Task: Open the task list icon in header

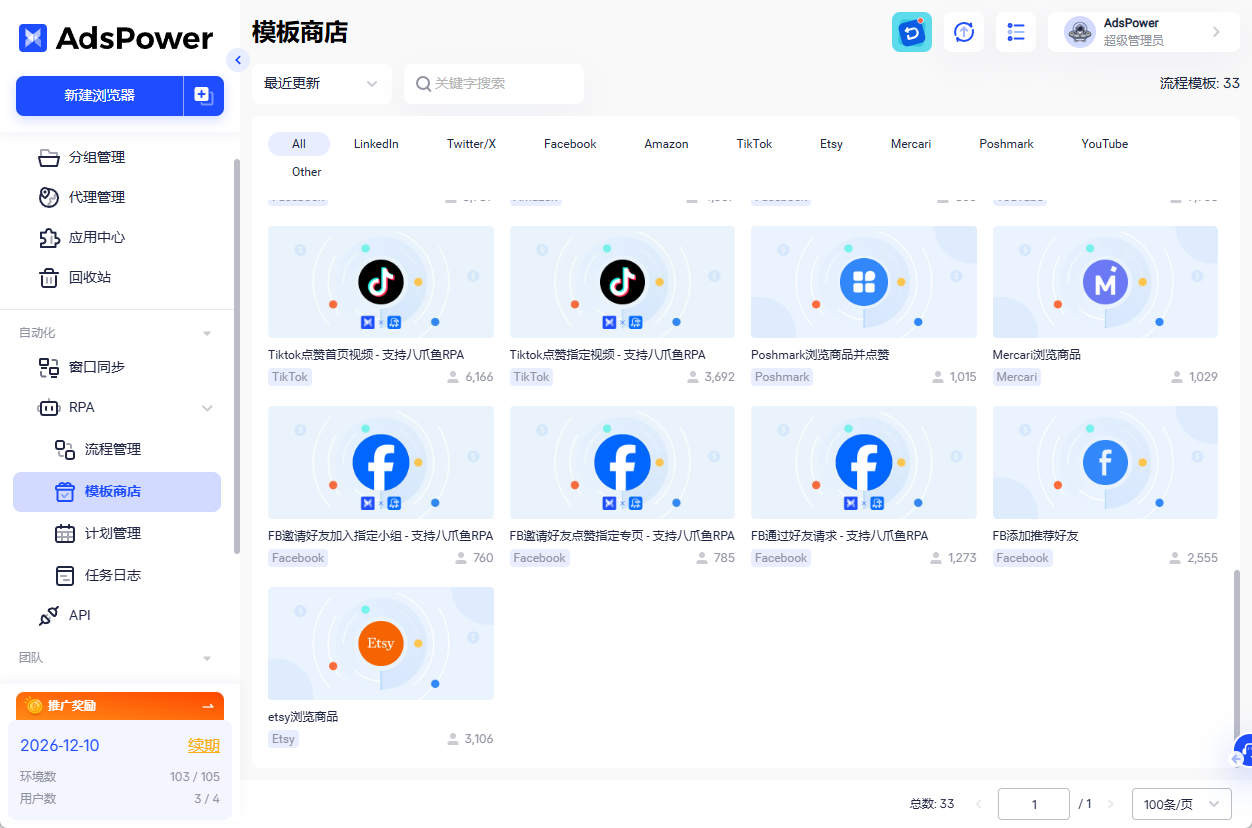Action: click(x=1016, y=32)
